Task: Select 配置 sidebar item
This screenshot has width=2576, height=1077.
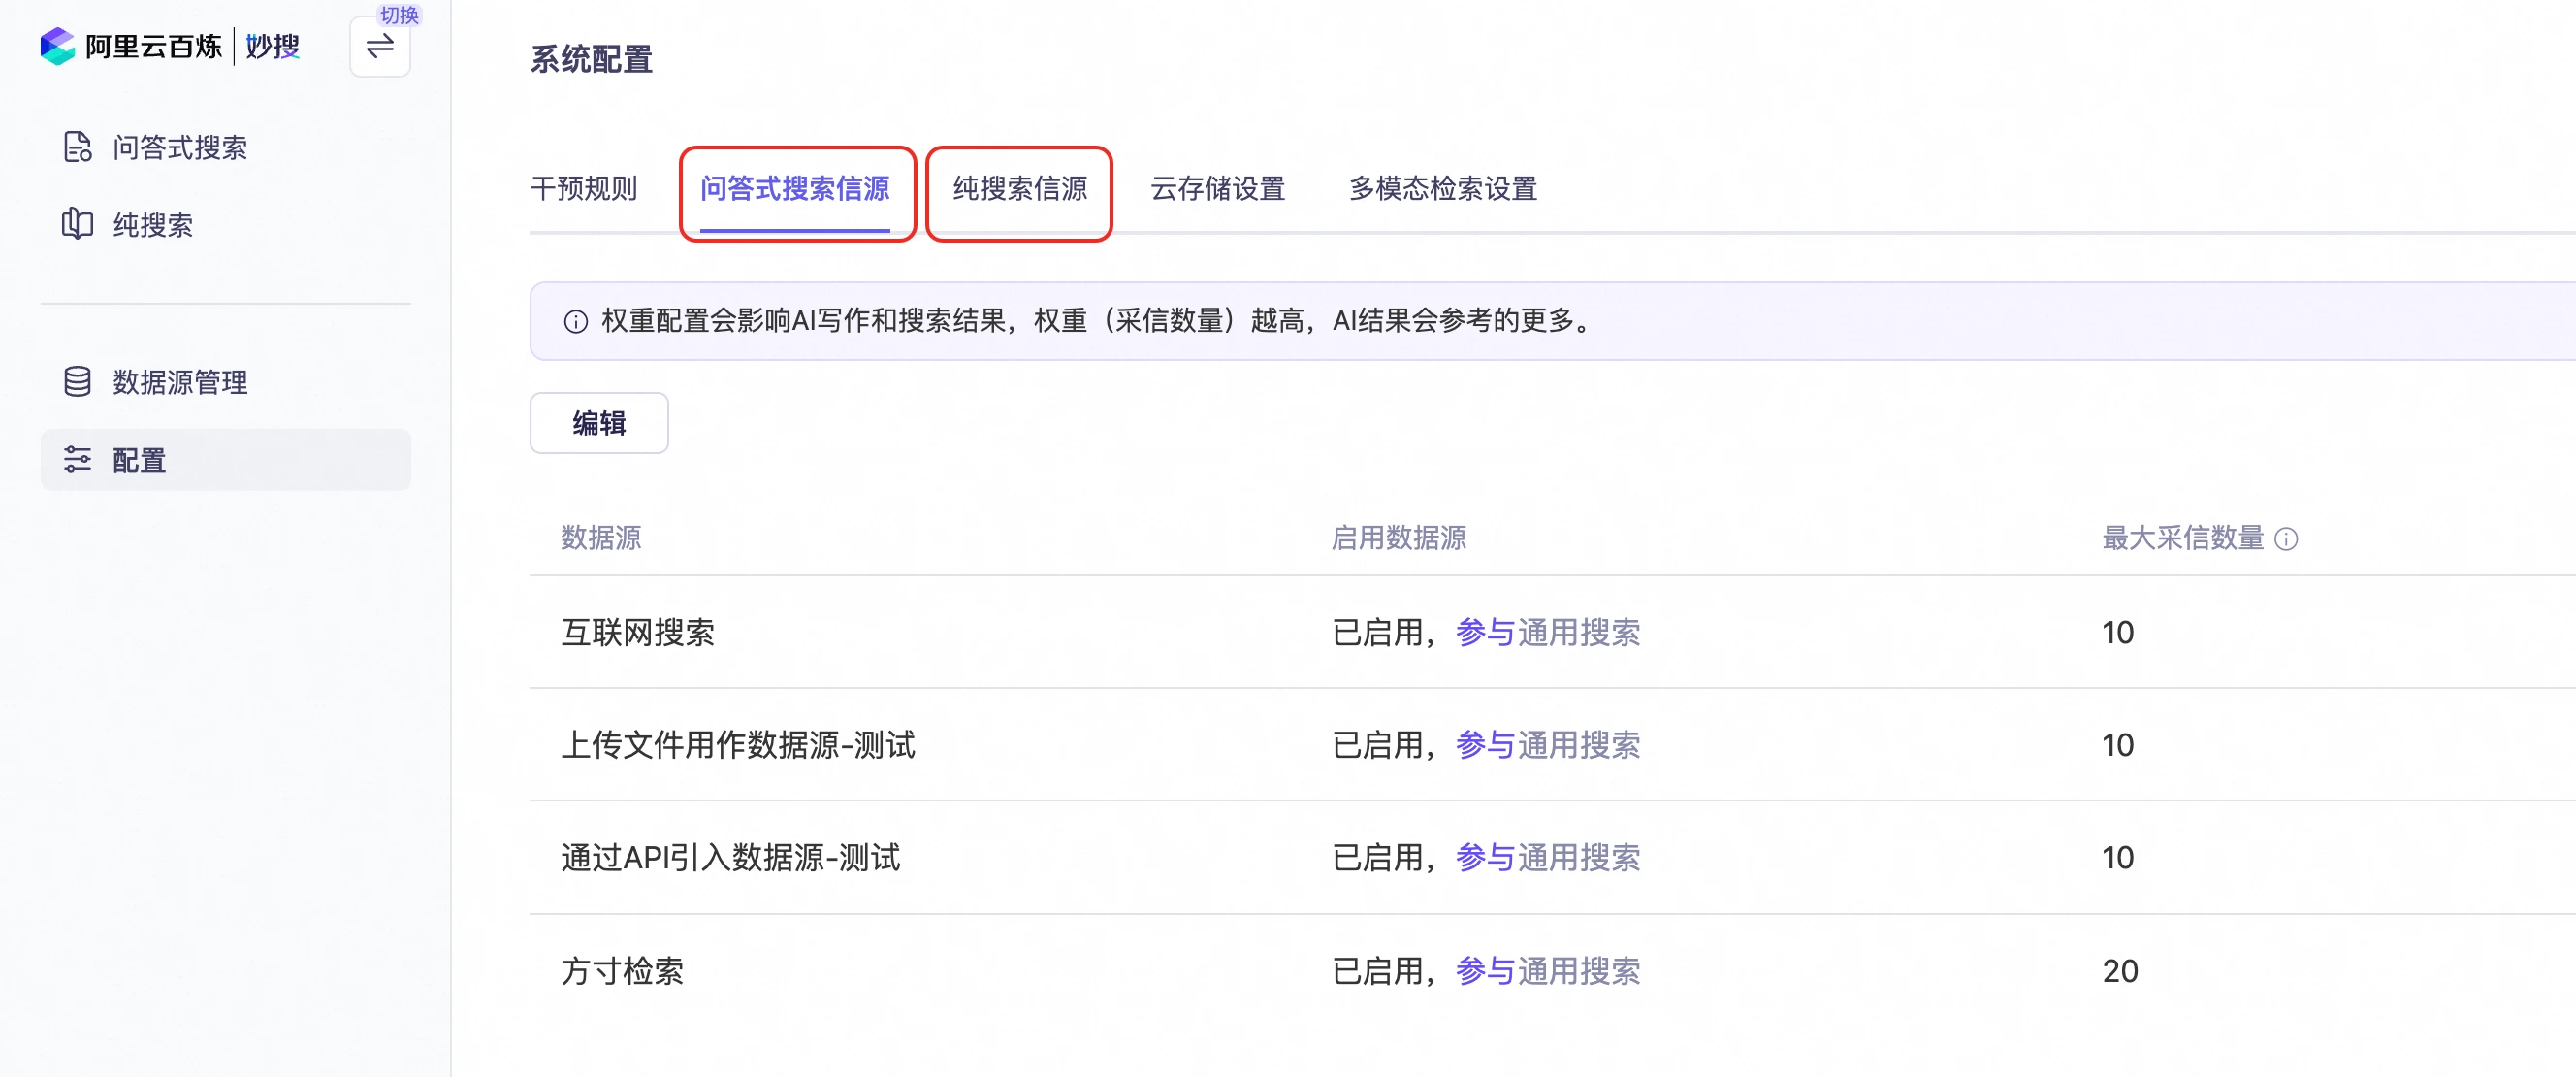Action: pyautogui.click(x=139, y=459)
